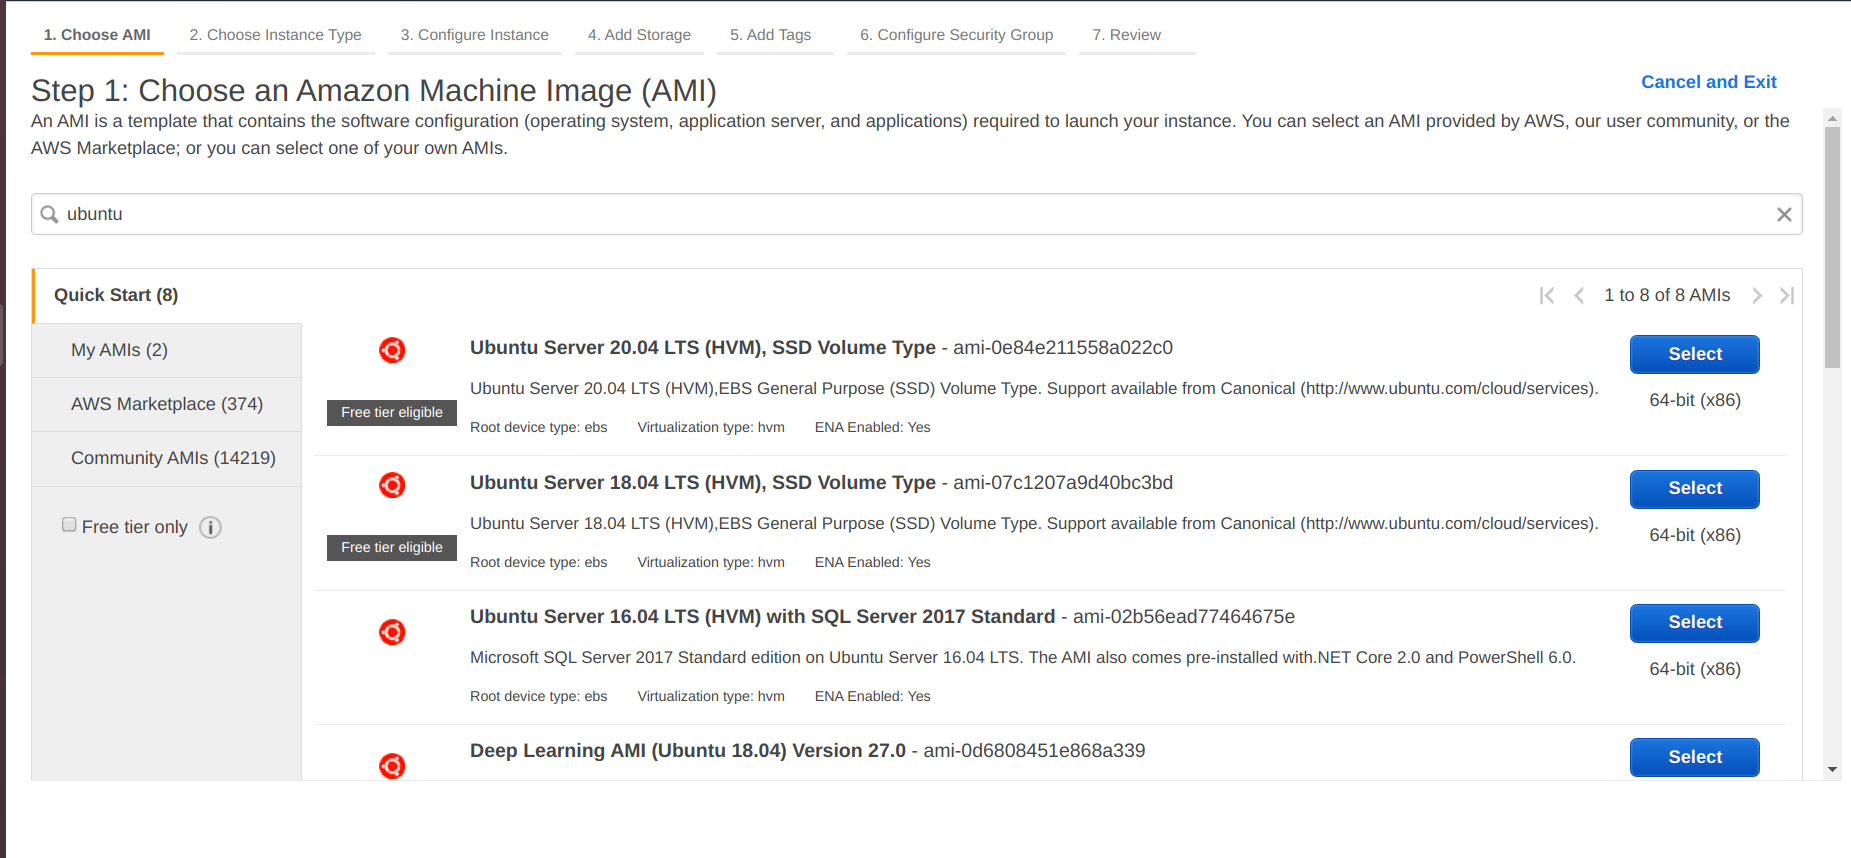This screenshot has height=858, width=1851.
Task: Show Community AMIs list
Action: point(173,458)
